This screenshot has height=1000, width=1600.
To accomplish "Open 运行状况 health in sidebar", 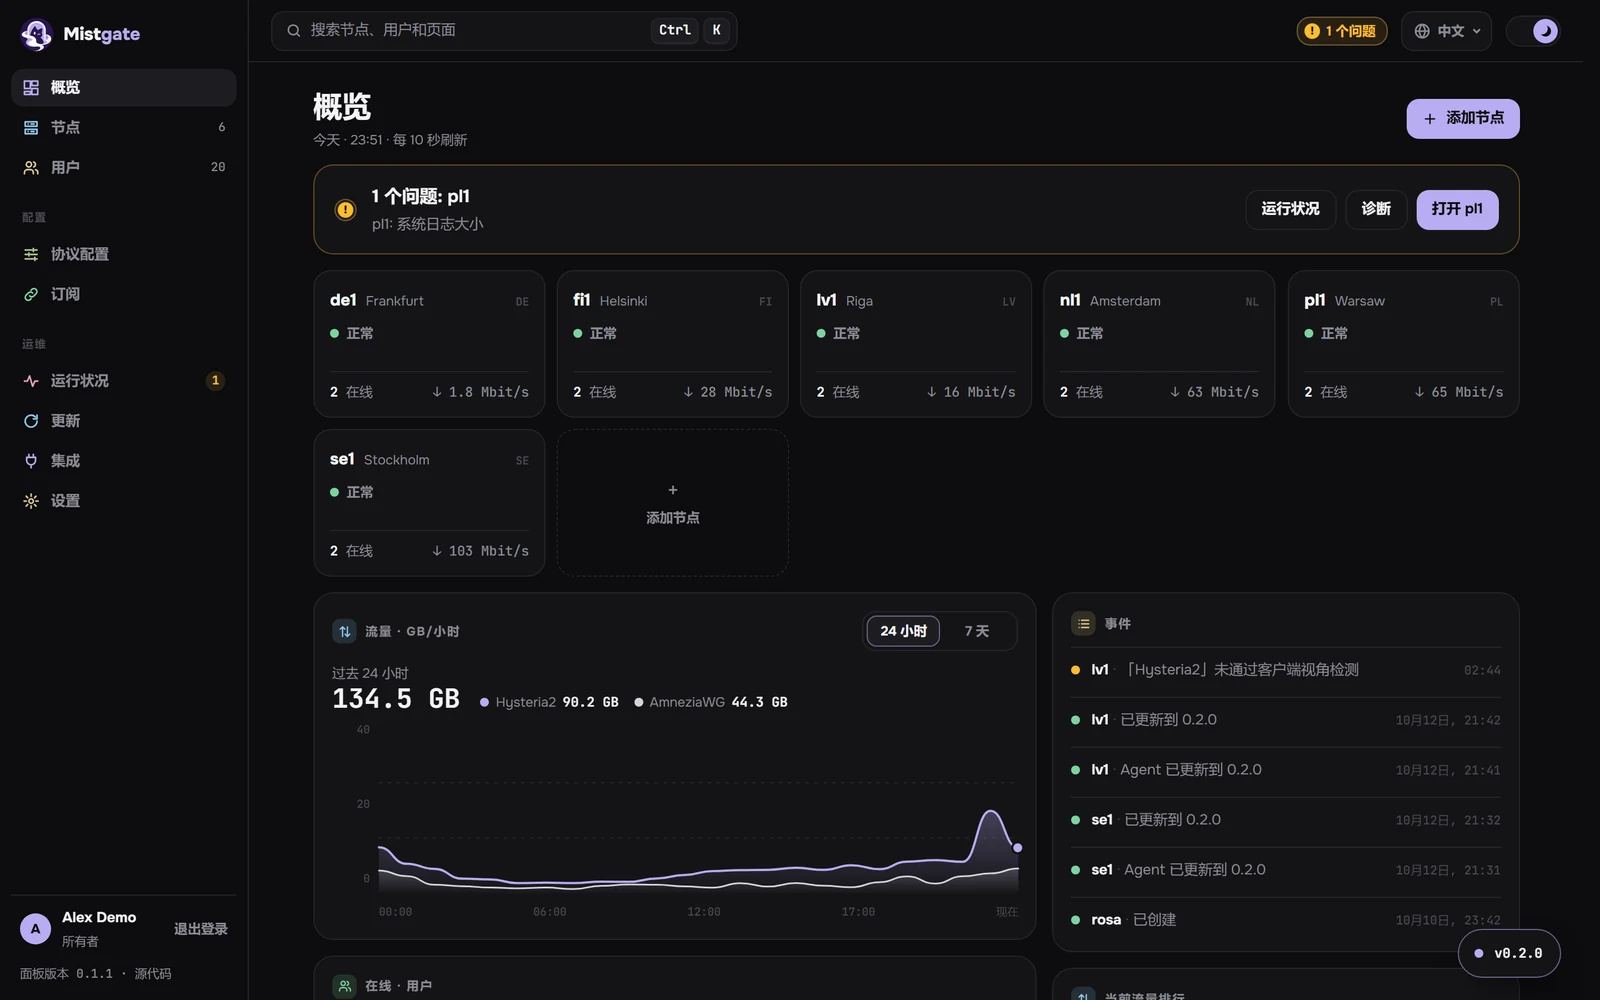I will (x=124, y=381).
